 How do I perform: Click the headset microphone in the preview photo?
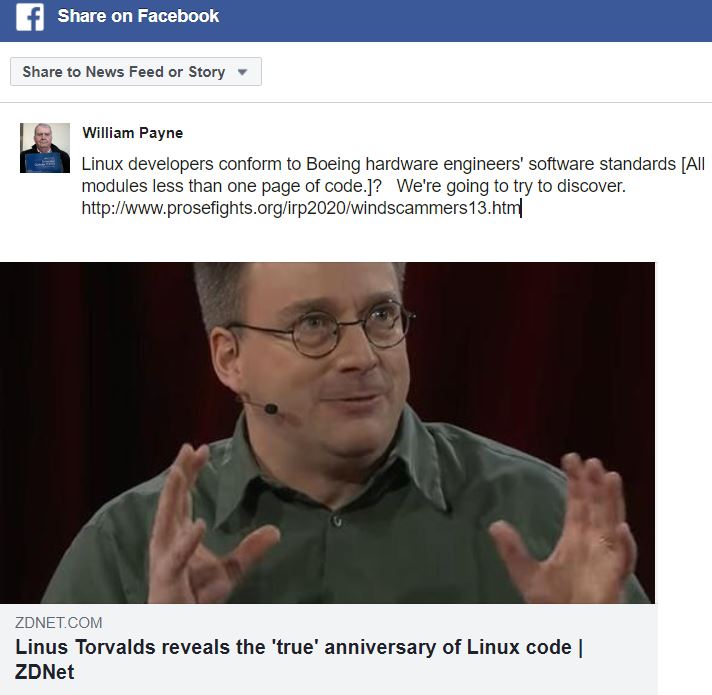(271, 409)
